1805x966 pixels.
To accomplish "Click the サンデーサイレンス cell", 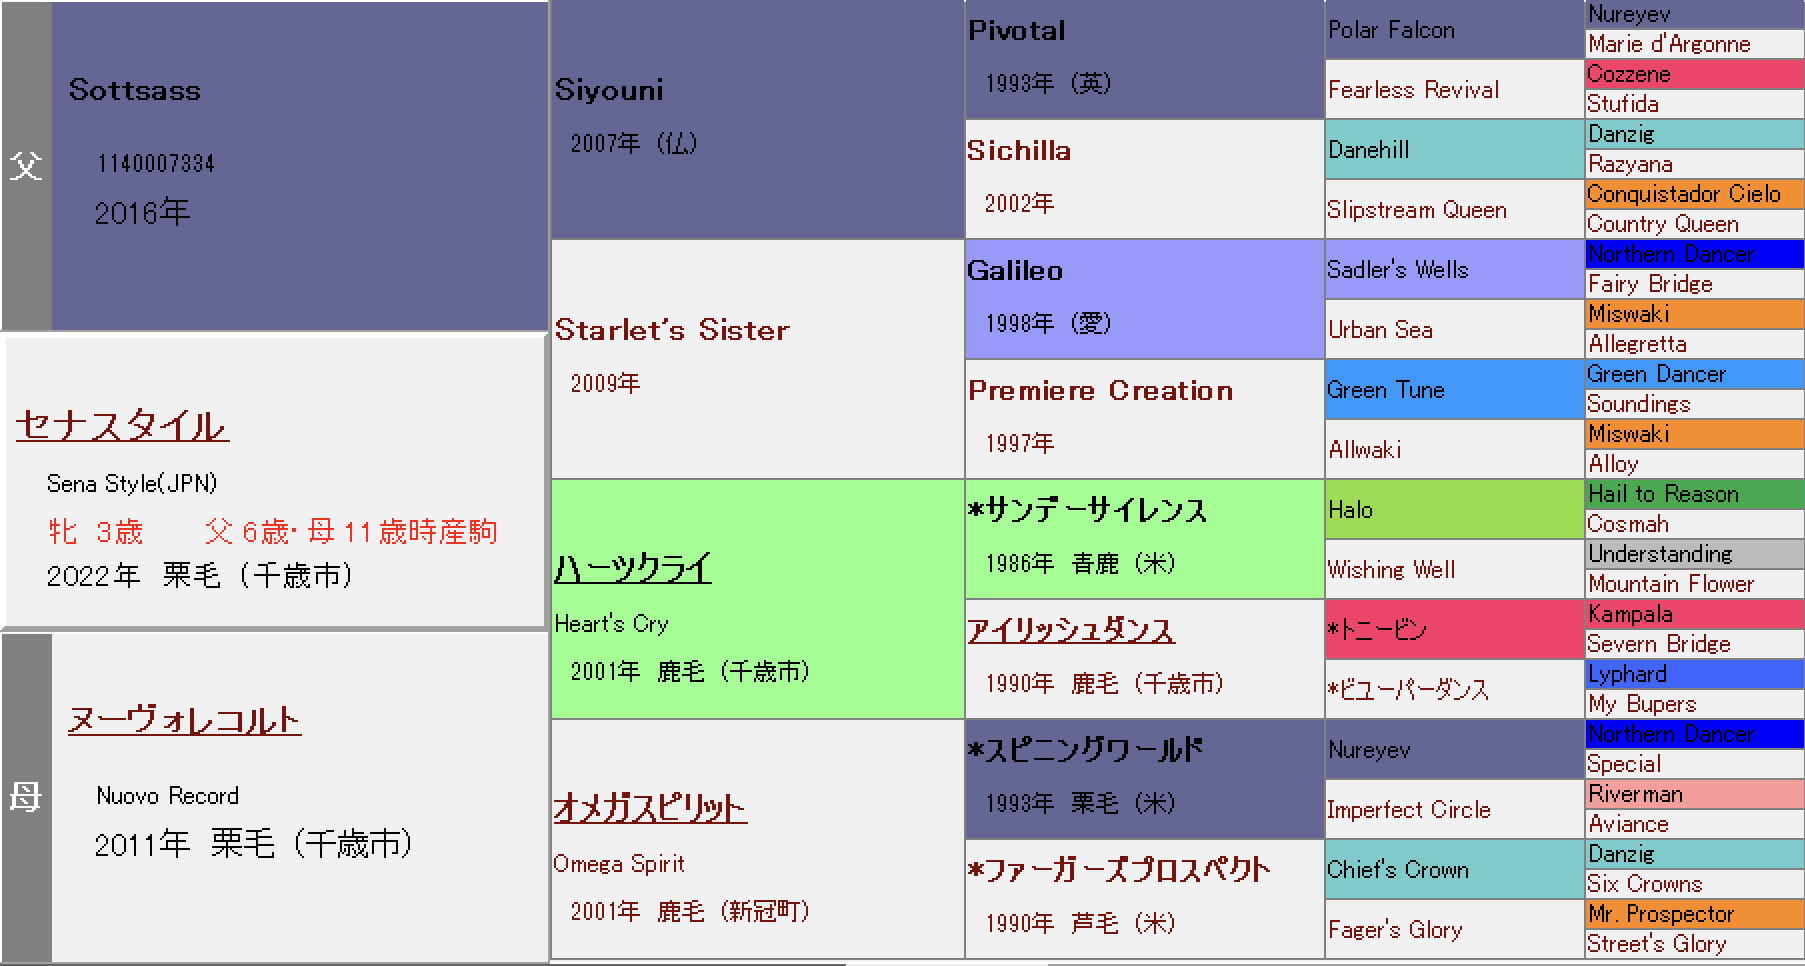I will click(1144, 538).
